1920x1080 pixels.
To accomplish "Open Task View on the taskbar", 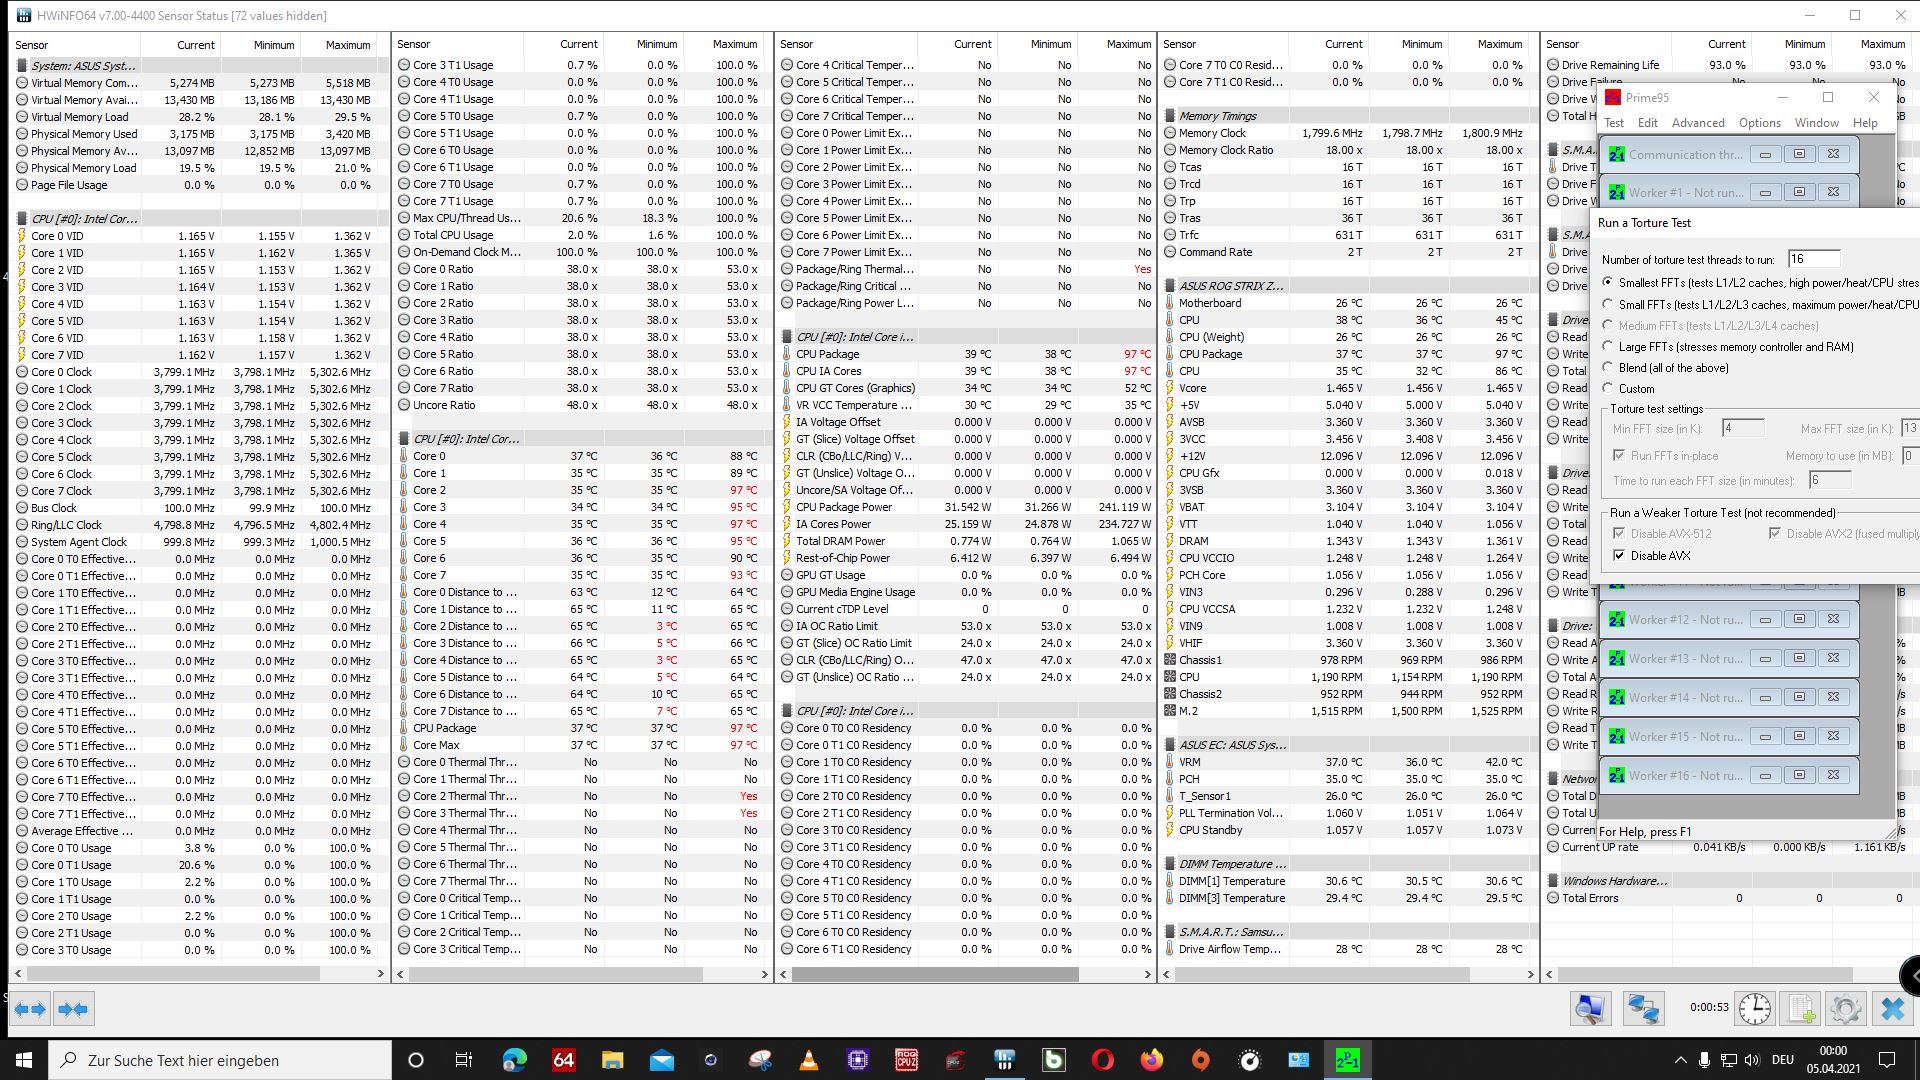I will coord(463,1060).
